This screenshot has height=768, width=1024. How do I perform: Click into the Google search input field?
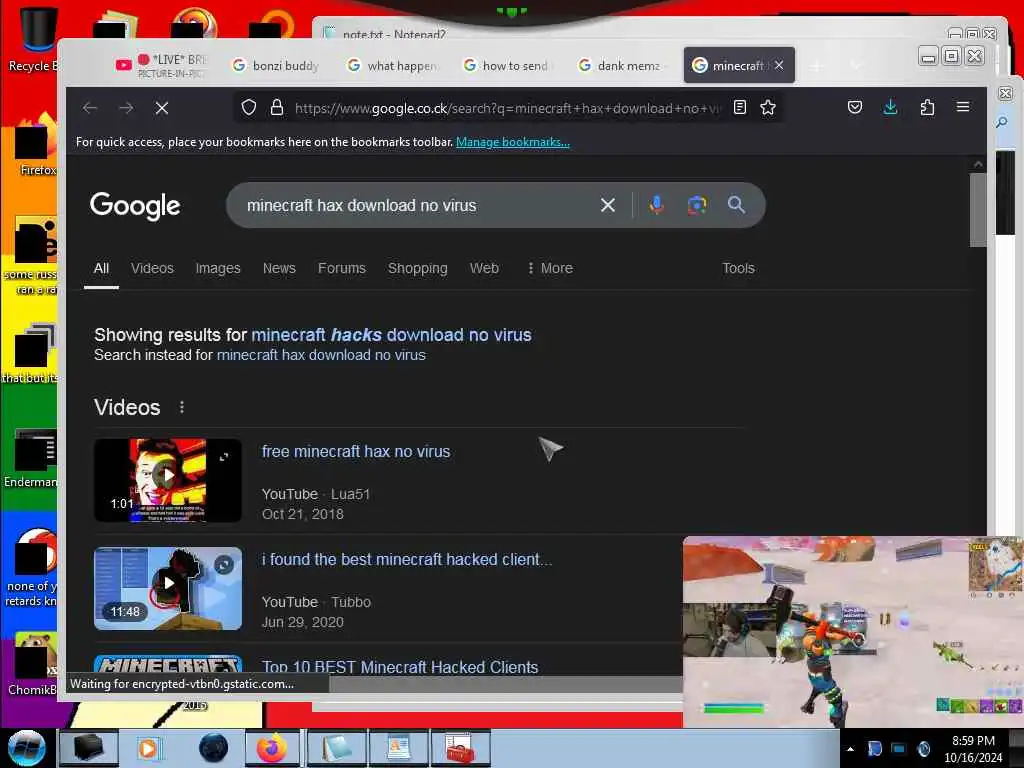[418, 205]
